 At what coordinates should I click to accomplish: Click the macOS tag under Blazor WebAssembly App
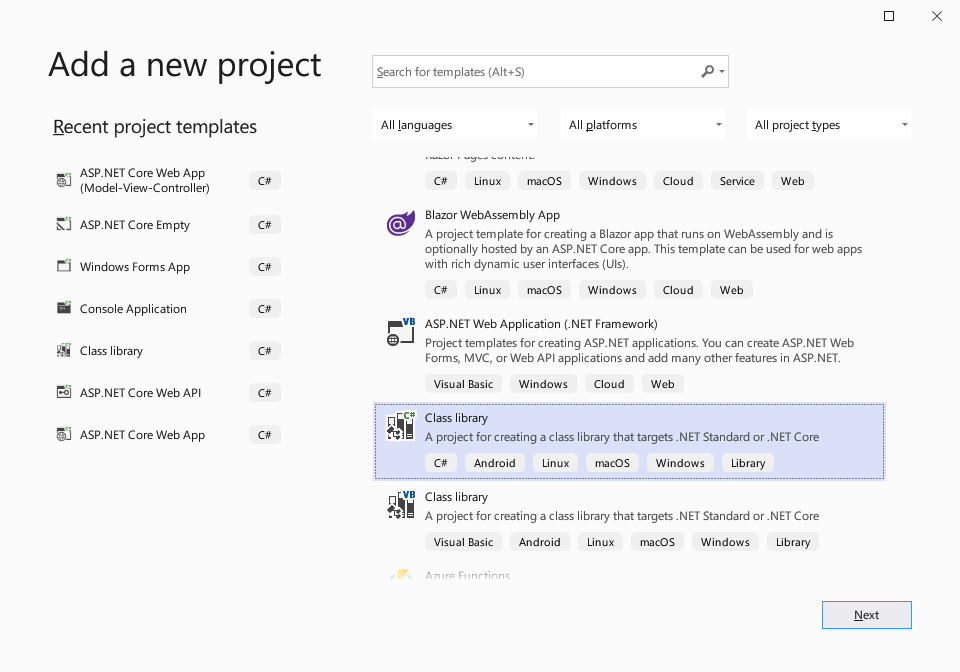click(x=544, y=289)
